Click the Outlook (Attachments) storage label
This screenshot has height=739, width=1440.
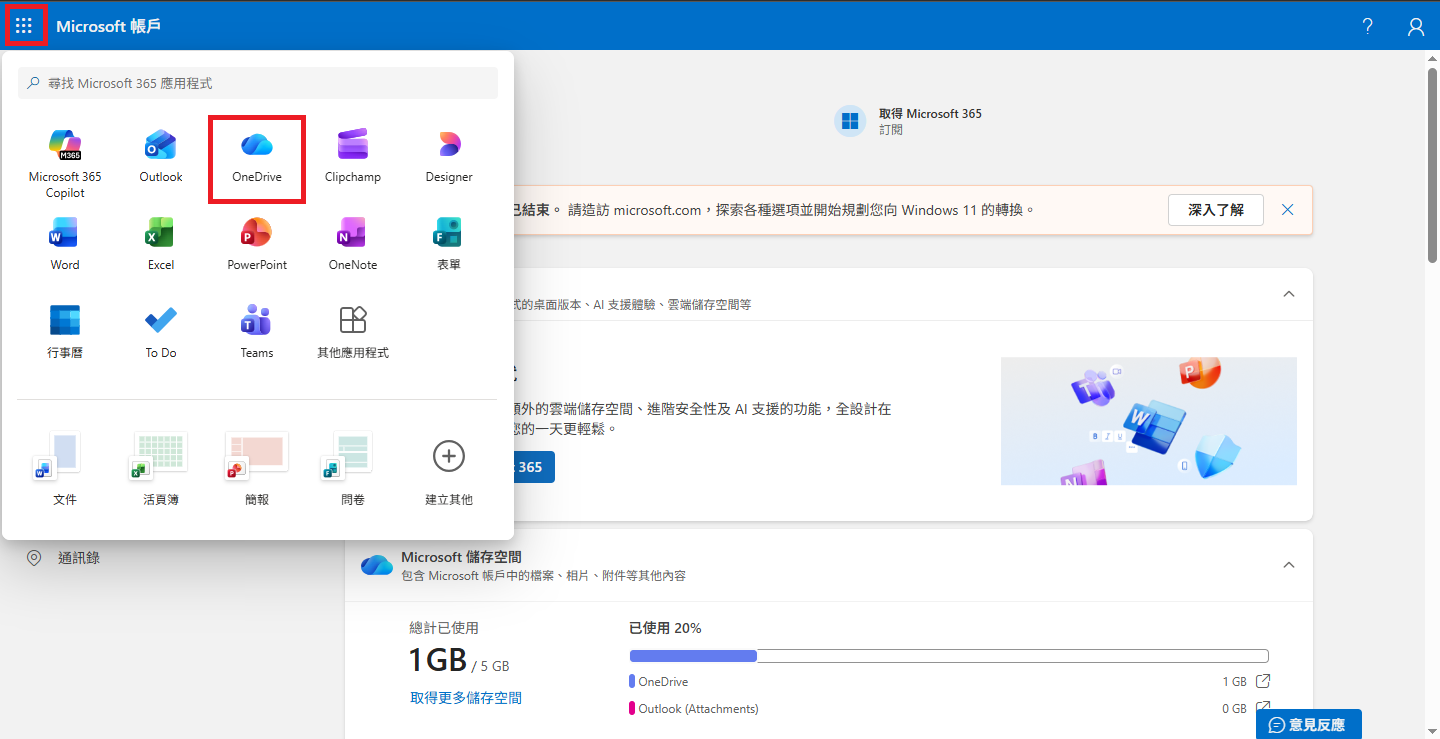point(698,709)
